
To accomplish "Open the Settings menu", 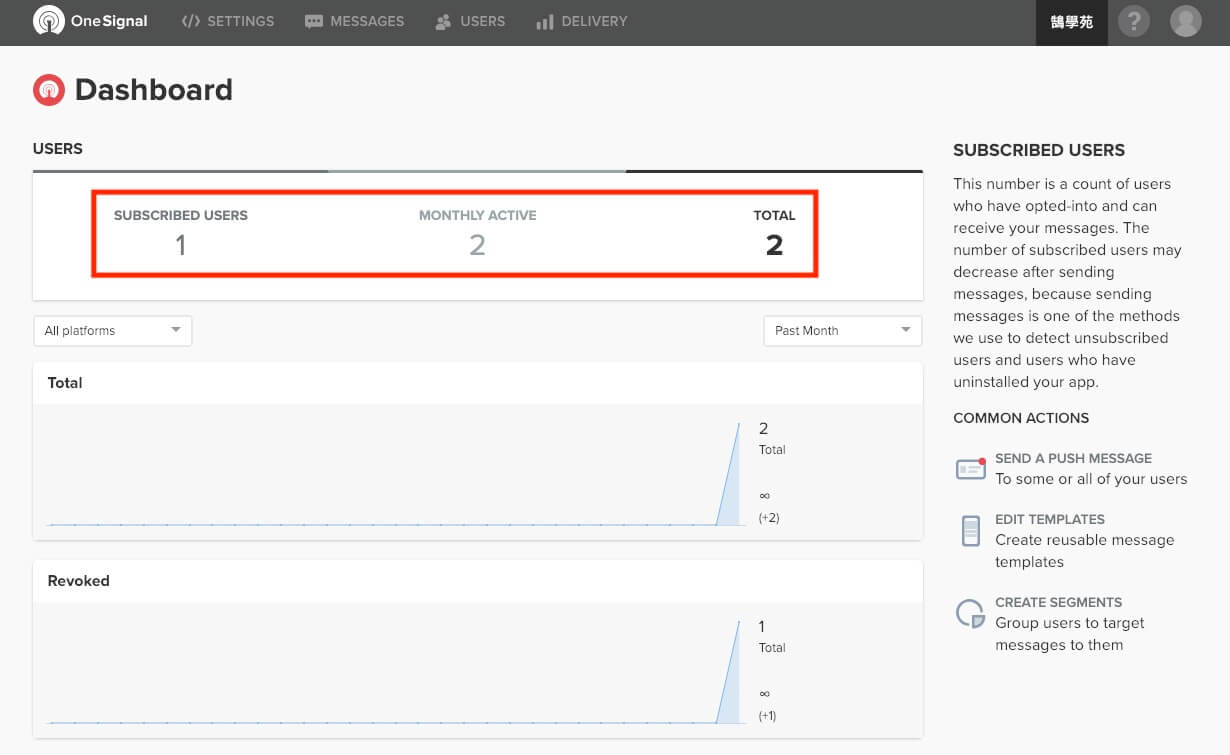I will click(x=228, y=21).
